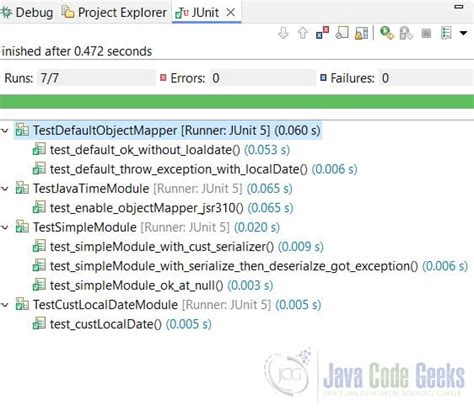474x411 pixels.
Task: Select test_simpleModule_with_serialize_then_deserialze_got_exception() test
Action: pos(250,266)
